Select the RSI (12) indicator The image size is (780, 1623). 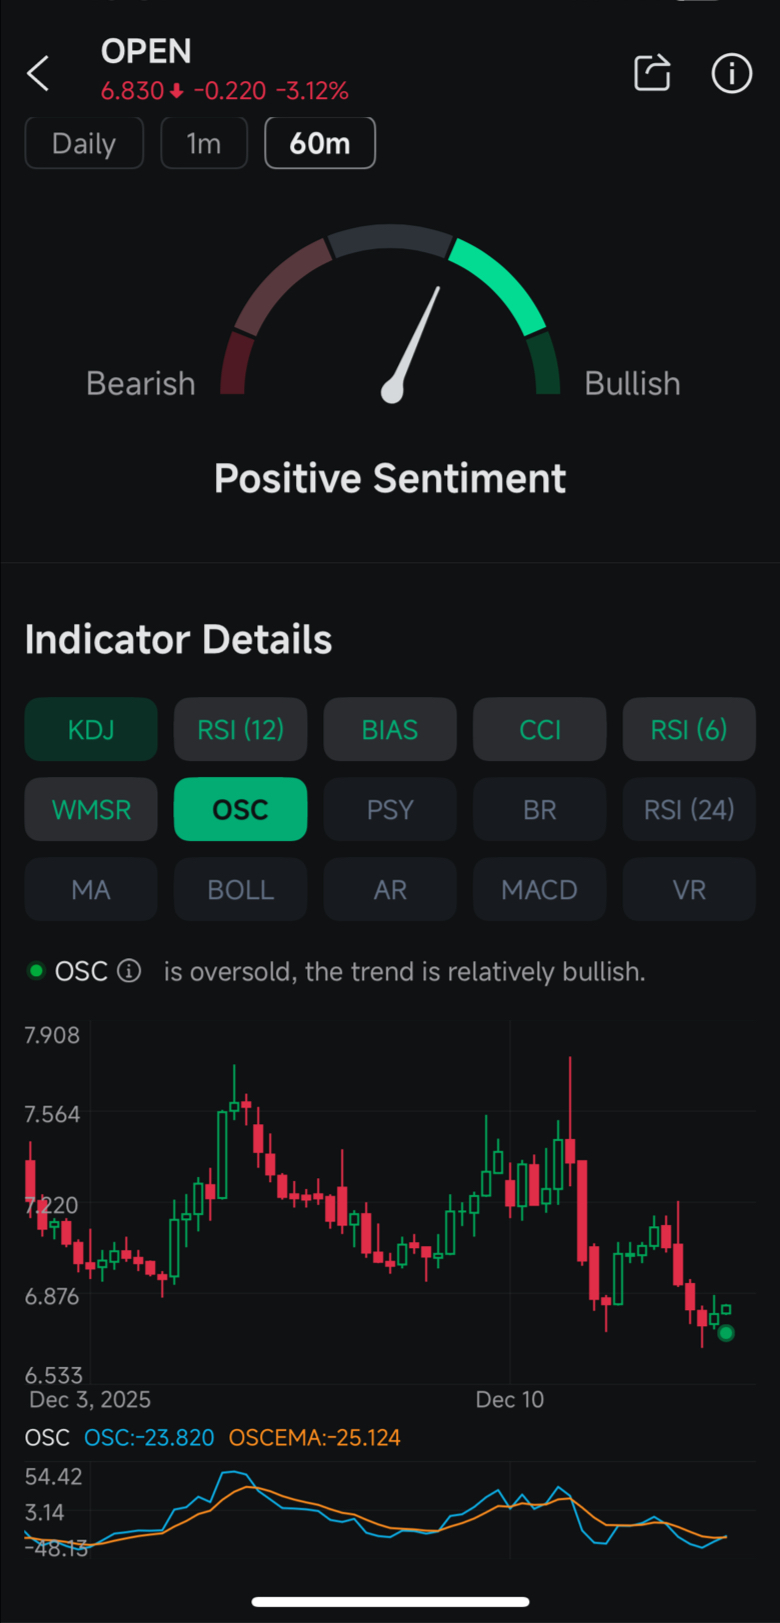pos(240,729)
